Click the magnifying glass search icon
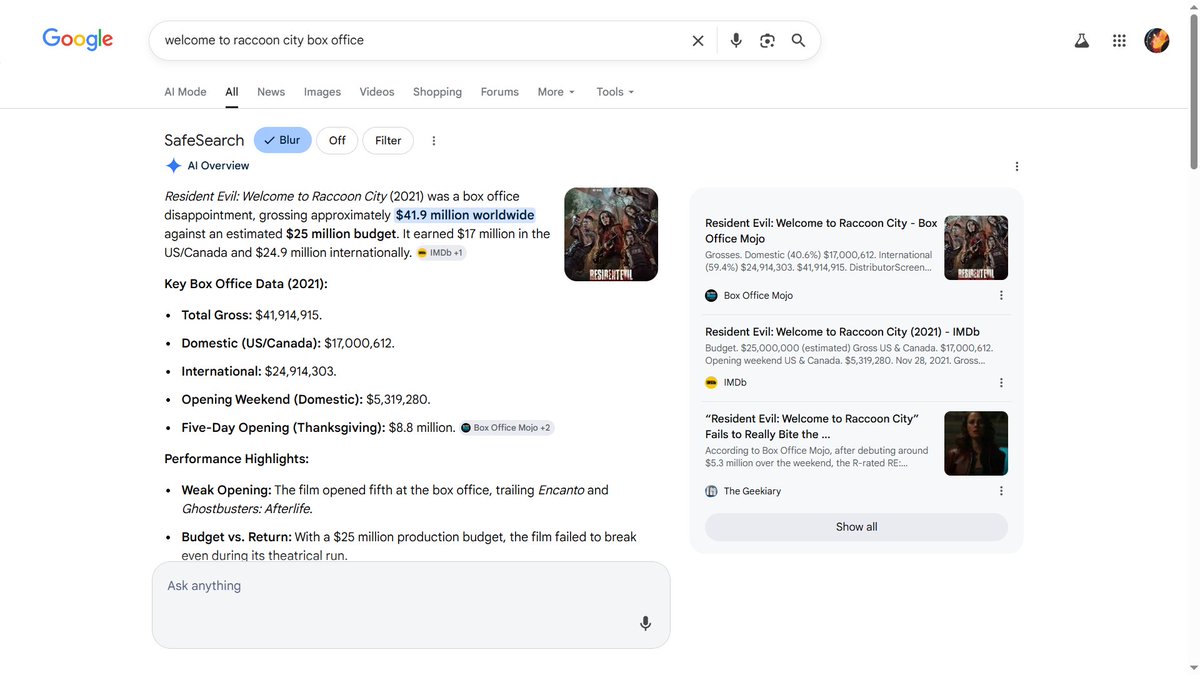The width and height of the screenshot is (1200, 675). point(798,41)
